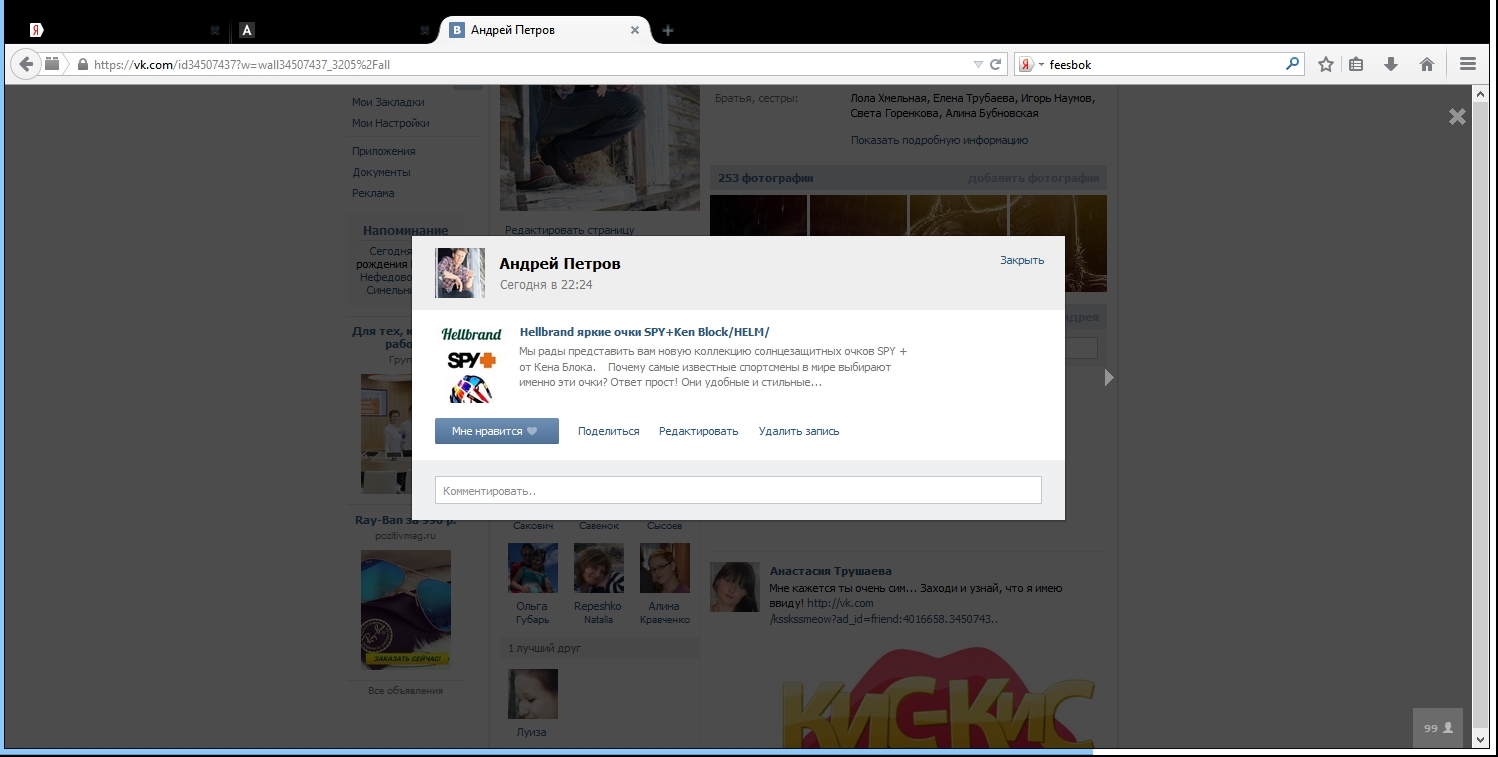Open the downloads arrow icon
The height and width of the screenshot is (757, 1498).
click(x=1390, y=64)
